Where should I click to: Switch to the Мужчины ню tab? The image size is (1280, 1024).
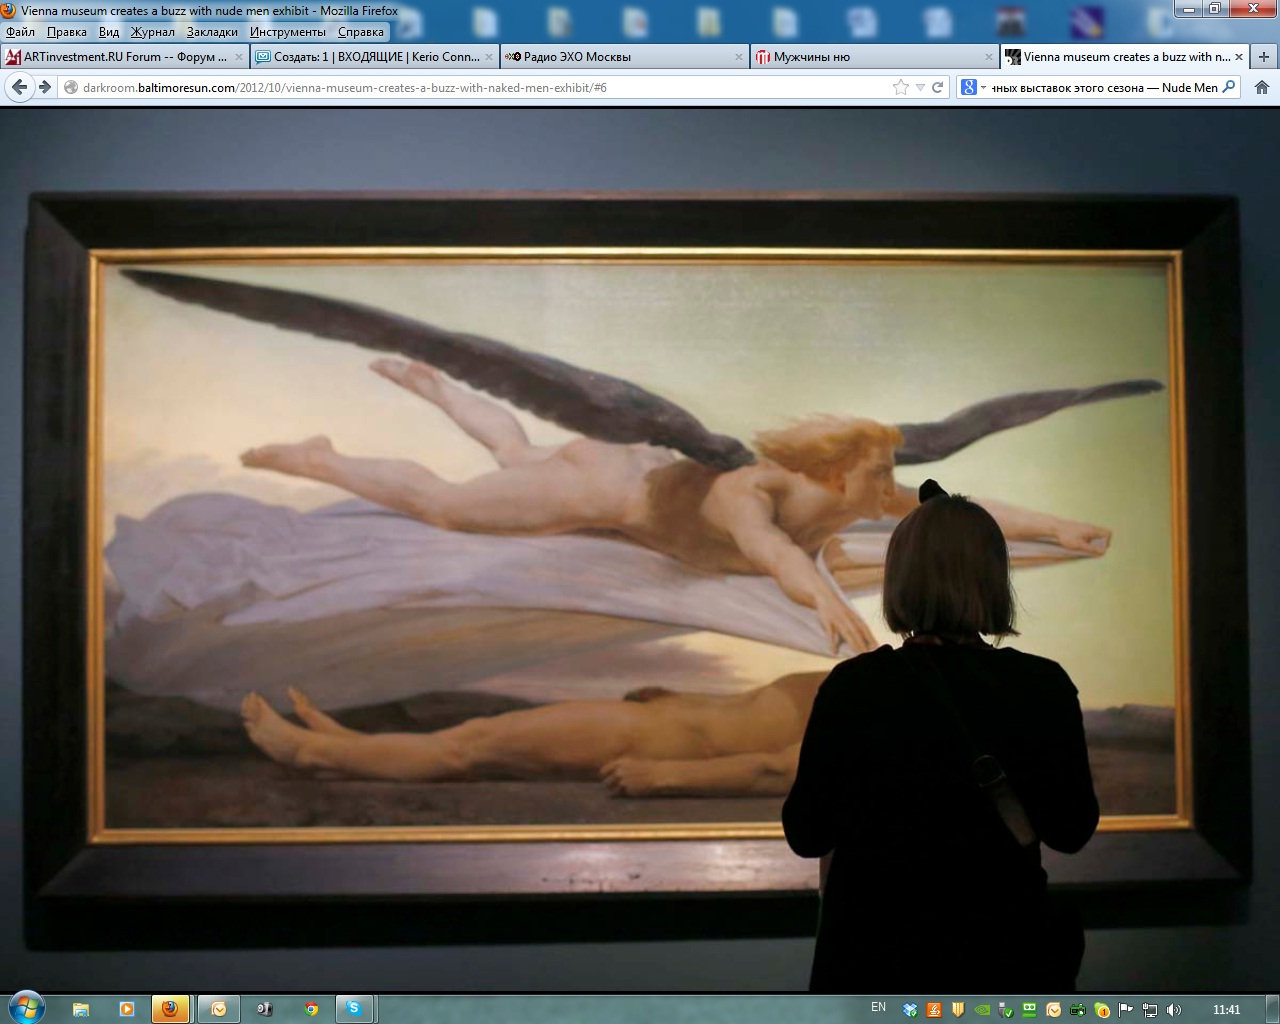(875, 57)
